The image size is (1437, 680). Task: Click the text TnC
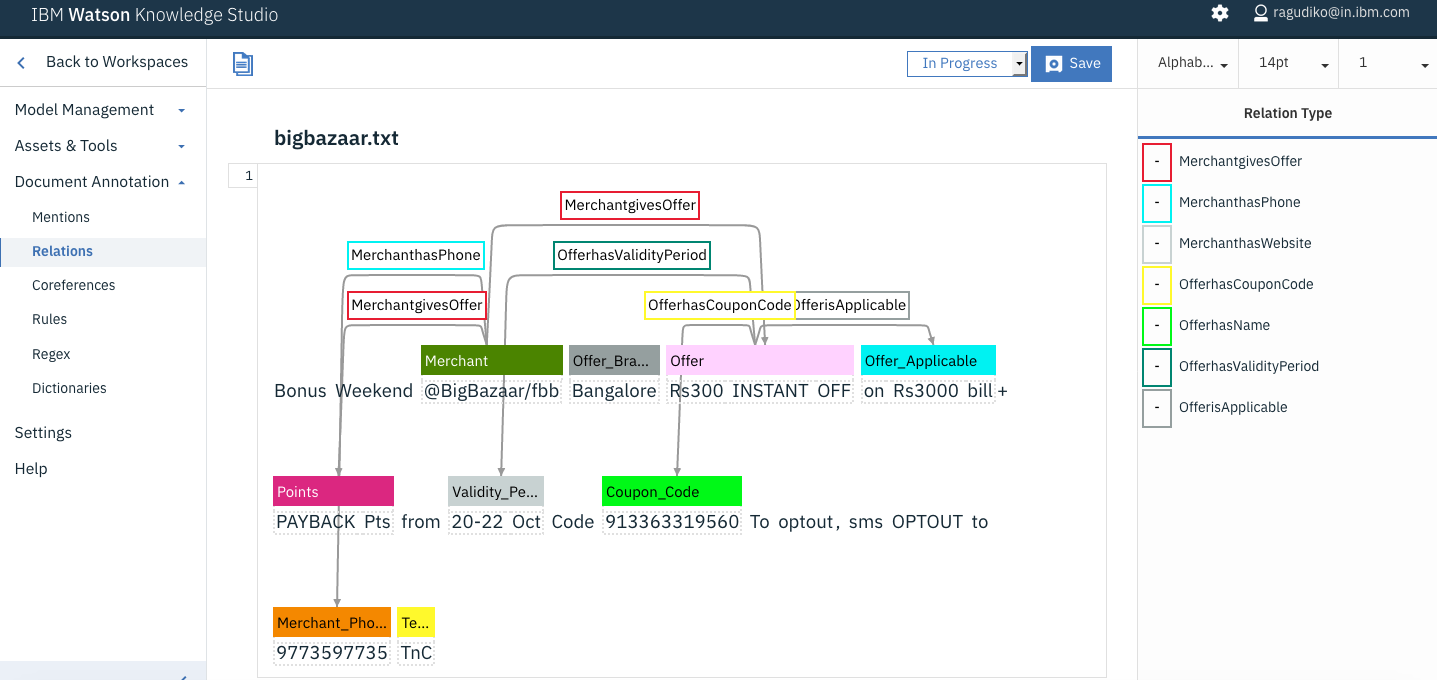(416, 652)
